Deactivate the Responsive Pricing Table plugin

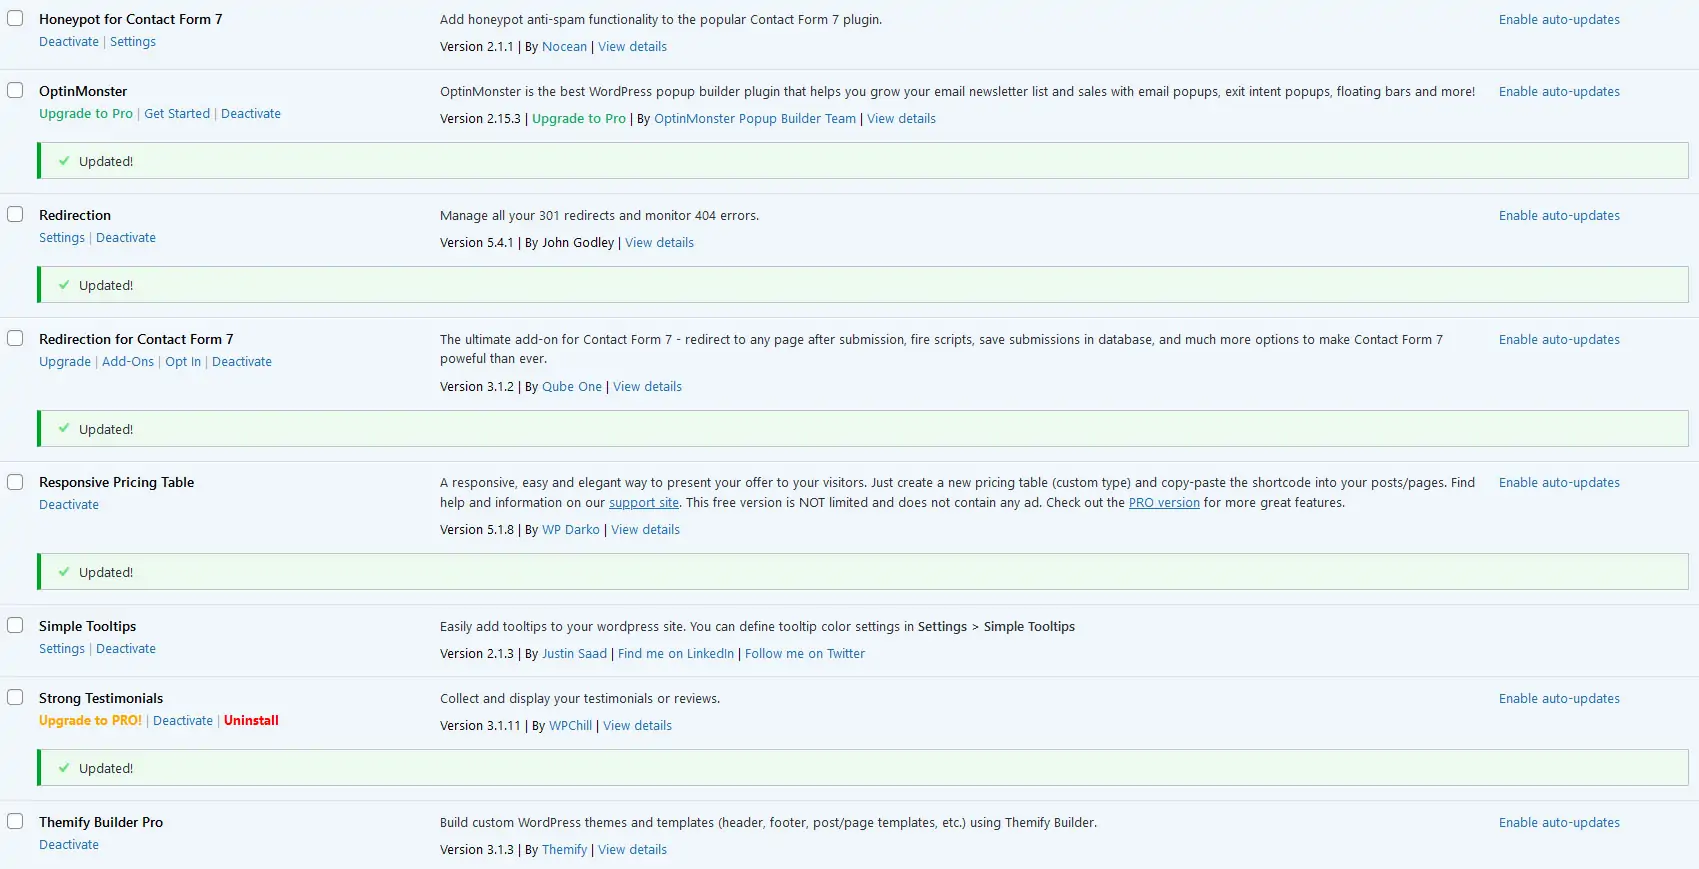69,505
